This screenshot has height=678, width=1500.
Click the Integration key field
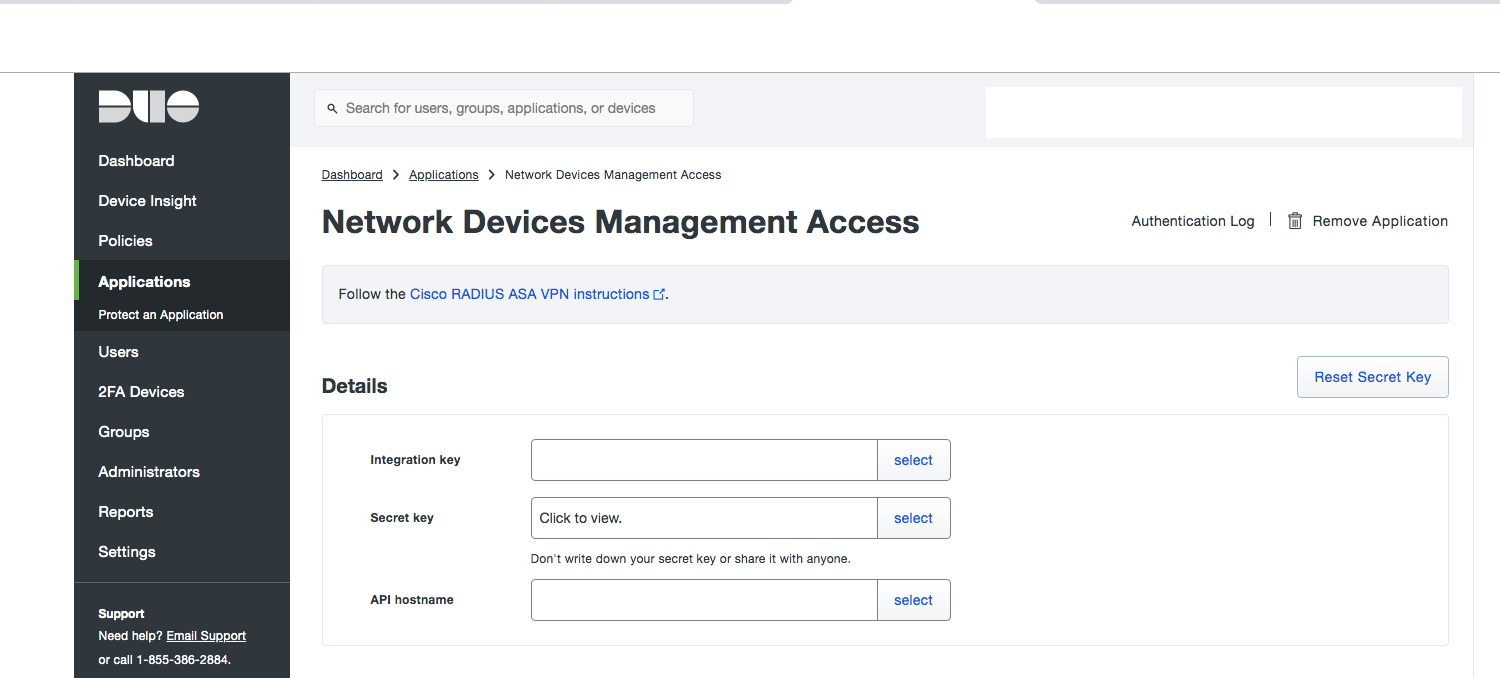[704, 460]
